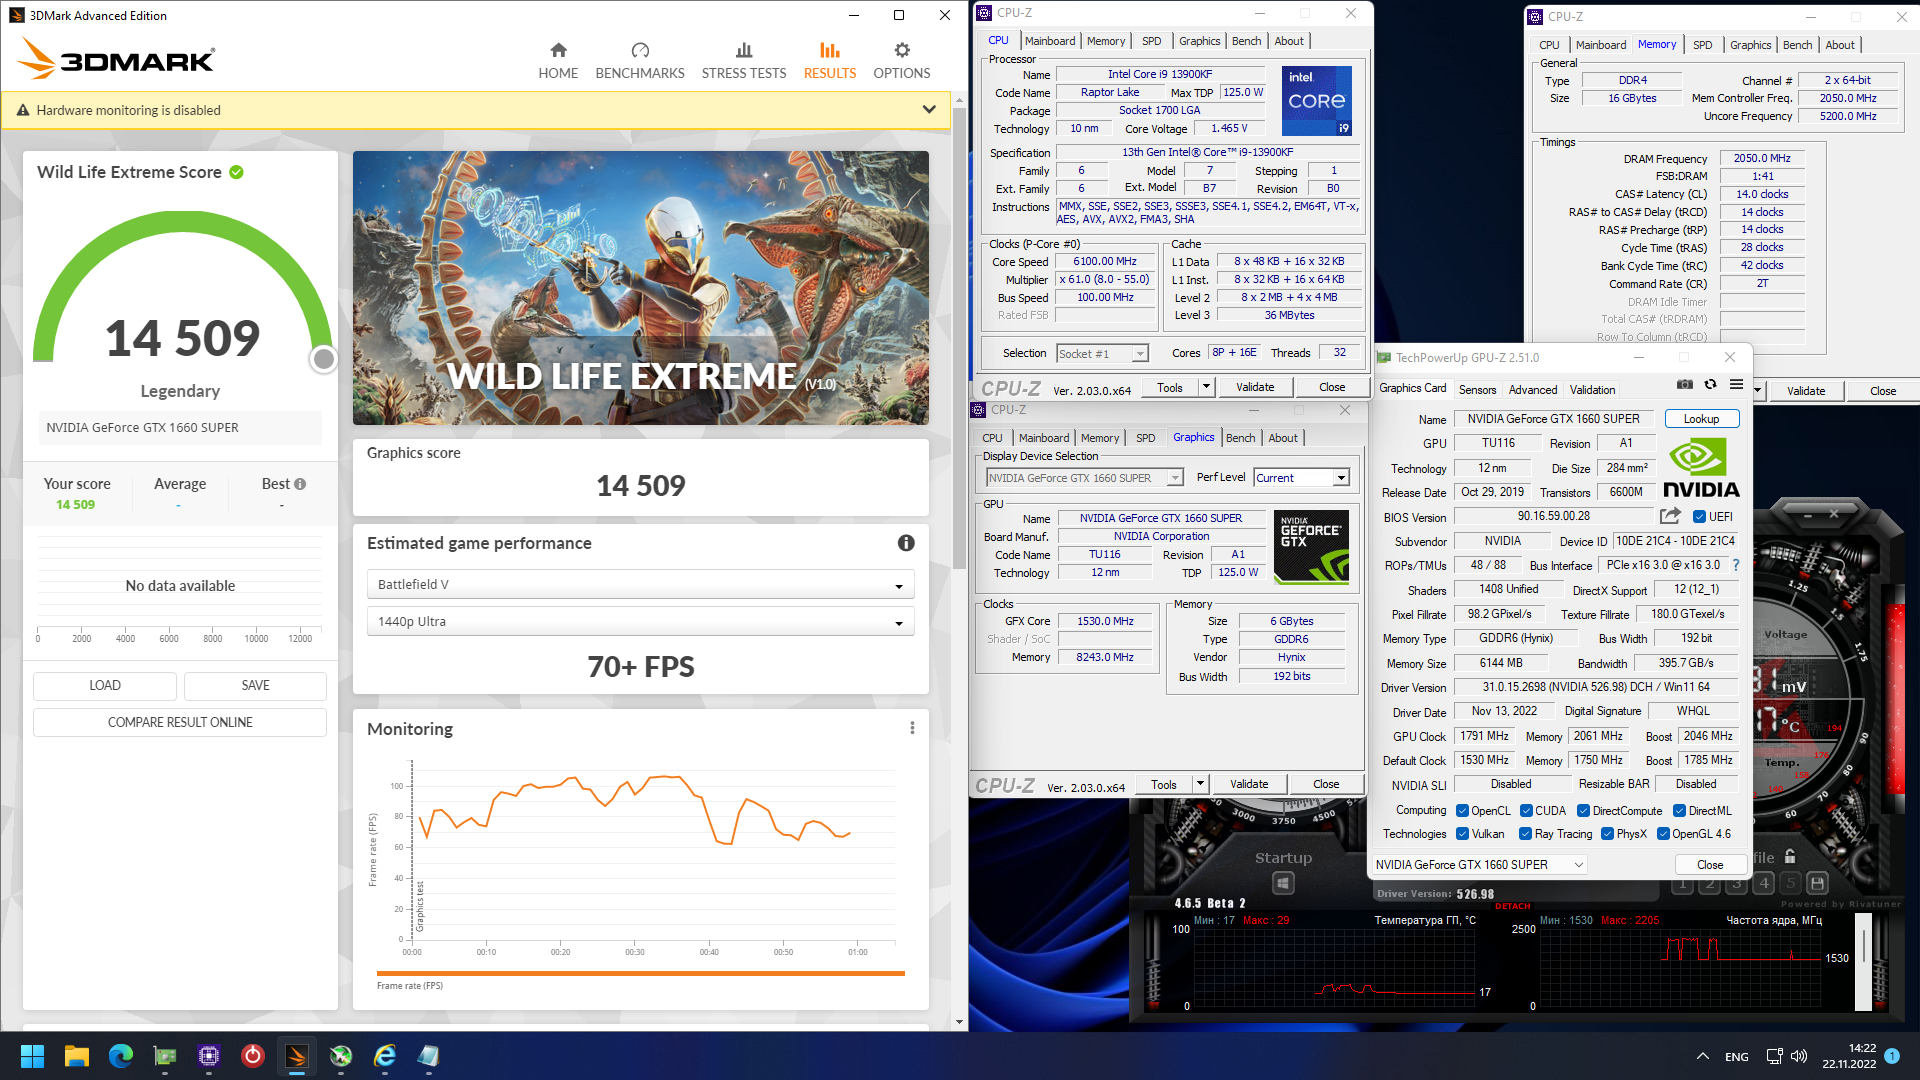Expand the hardware monitoring warning banner
The height and width of the screenshot is (1080, 1920).
(929, 110)
